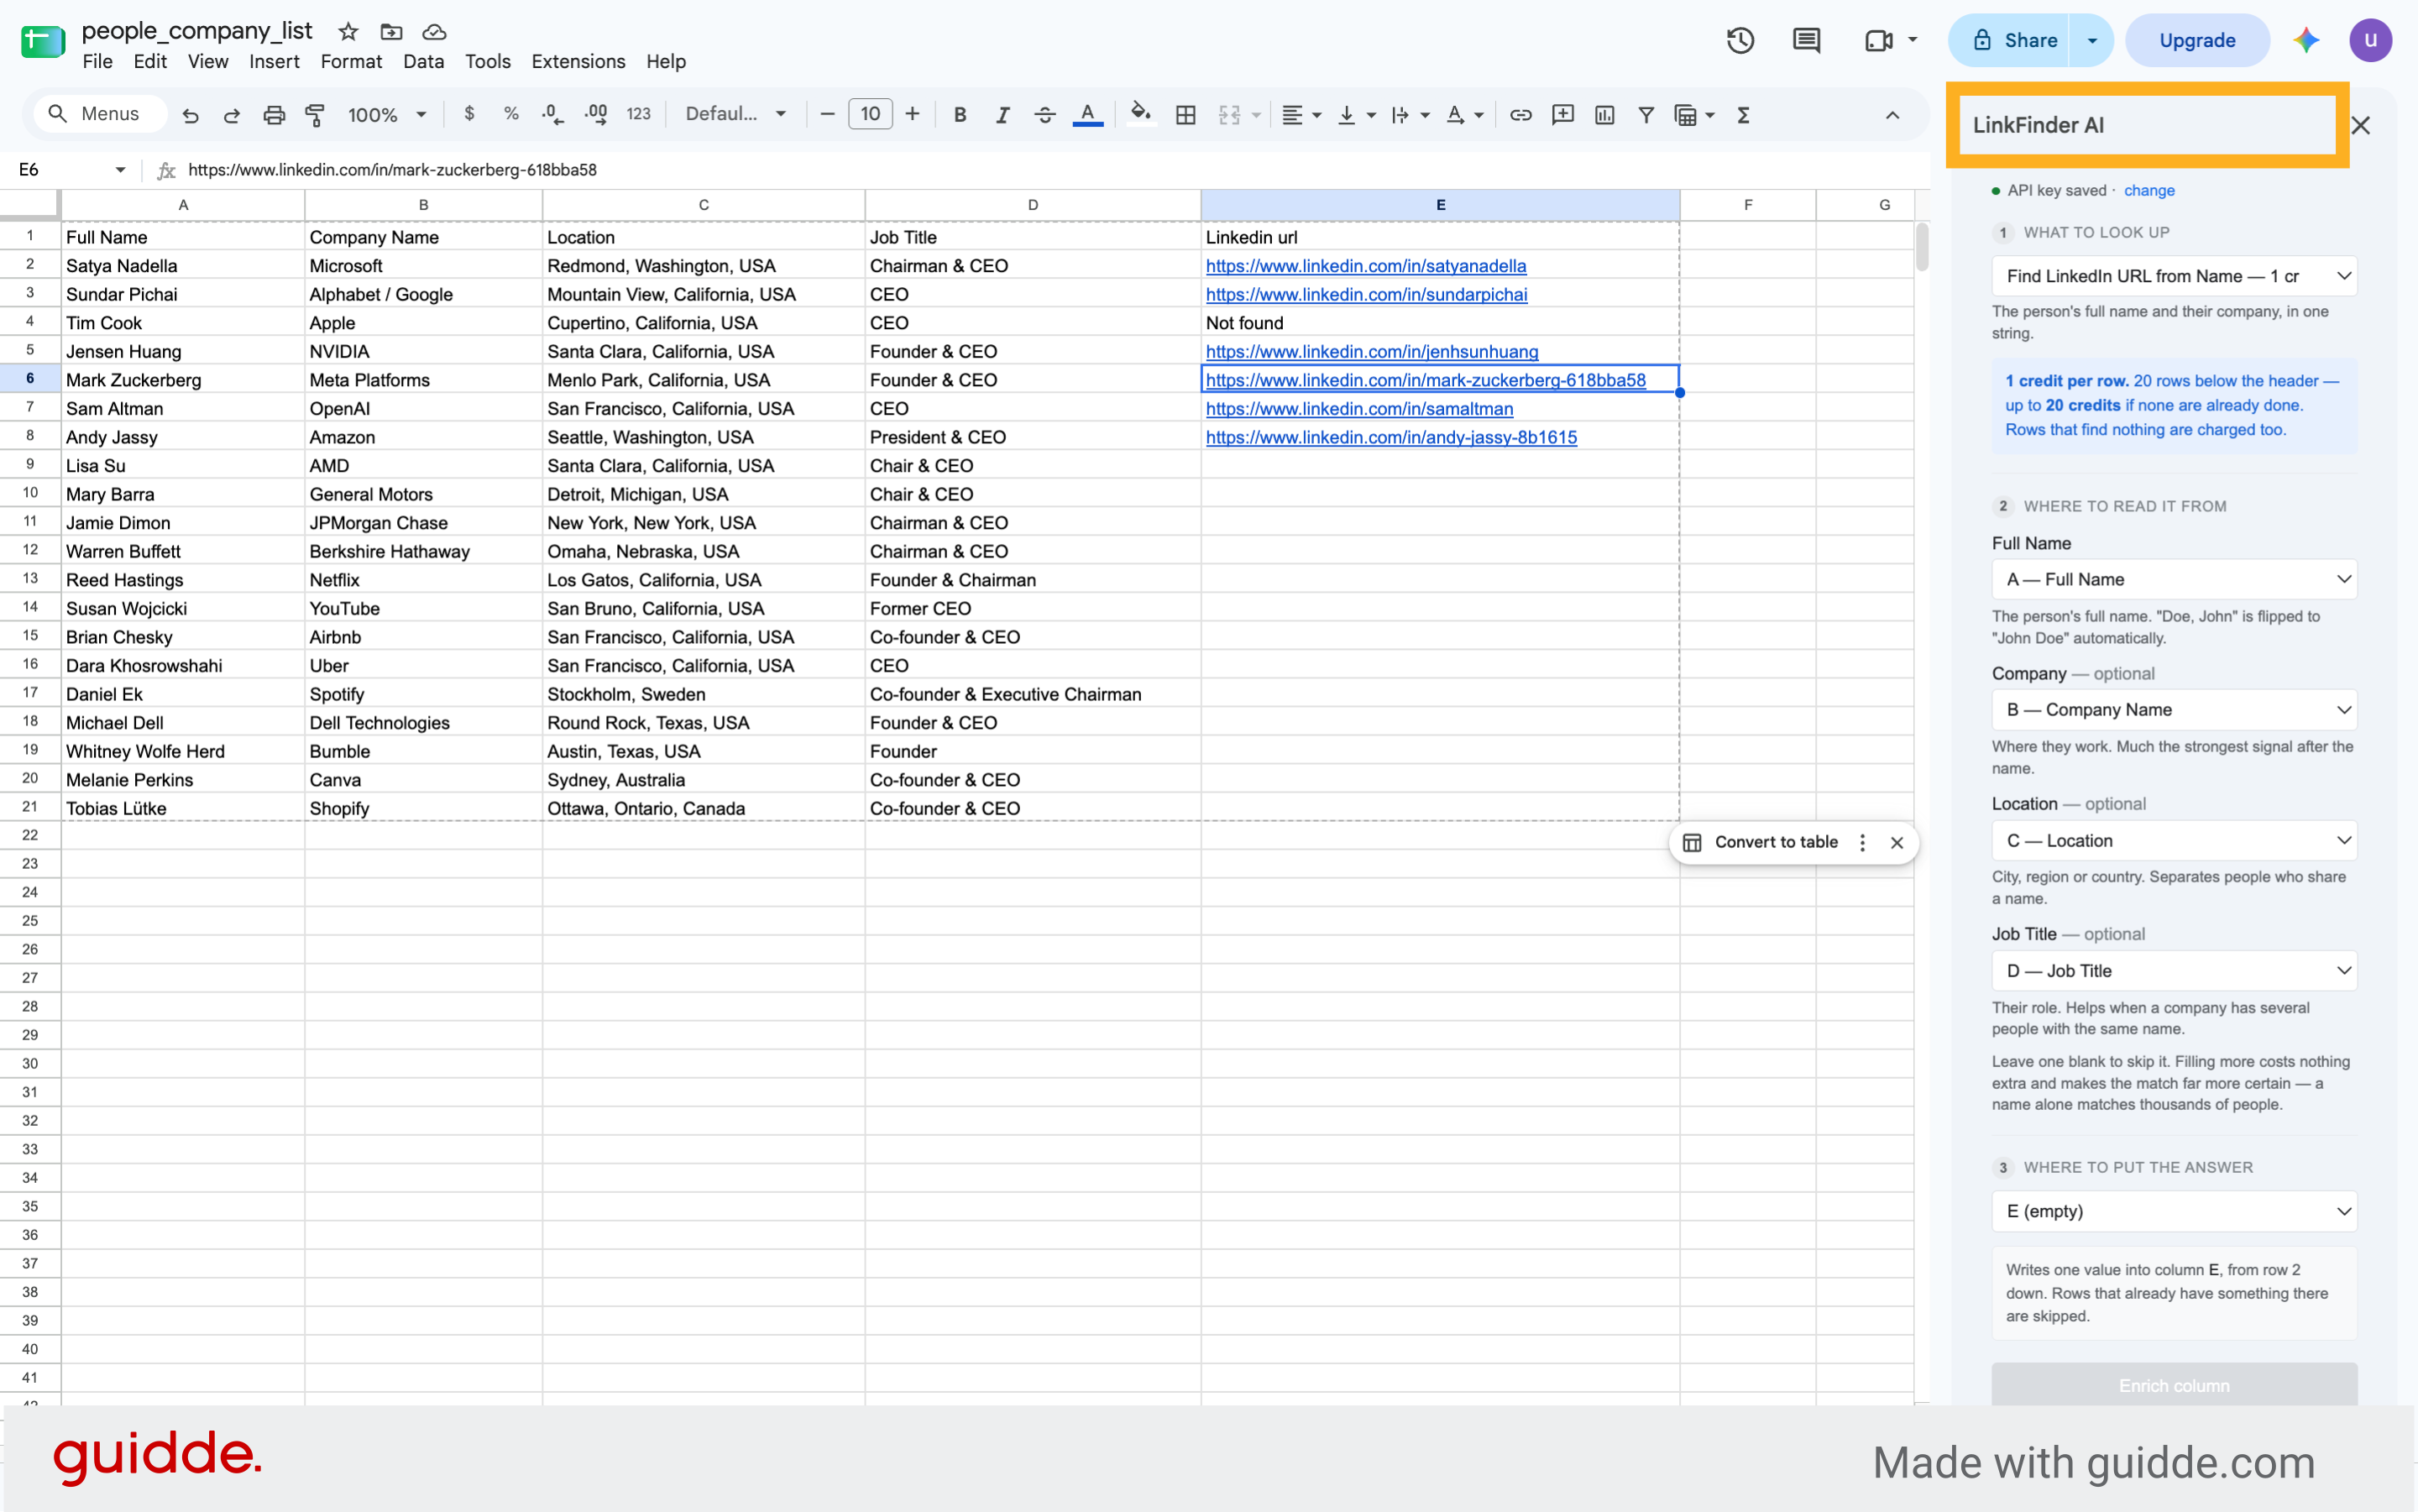Star the people_company_list document
This screenshot has height=1512, width=2418.
tap(348, 32)
